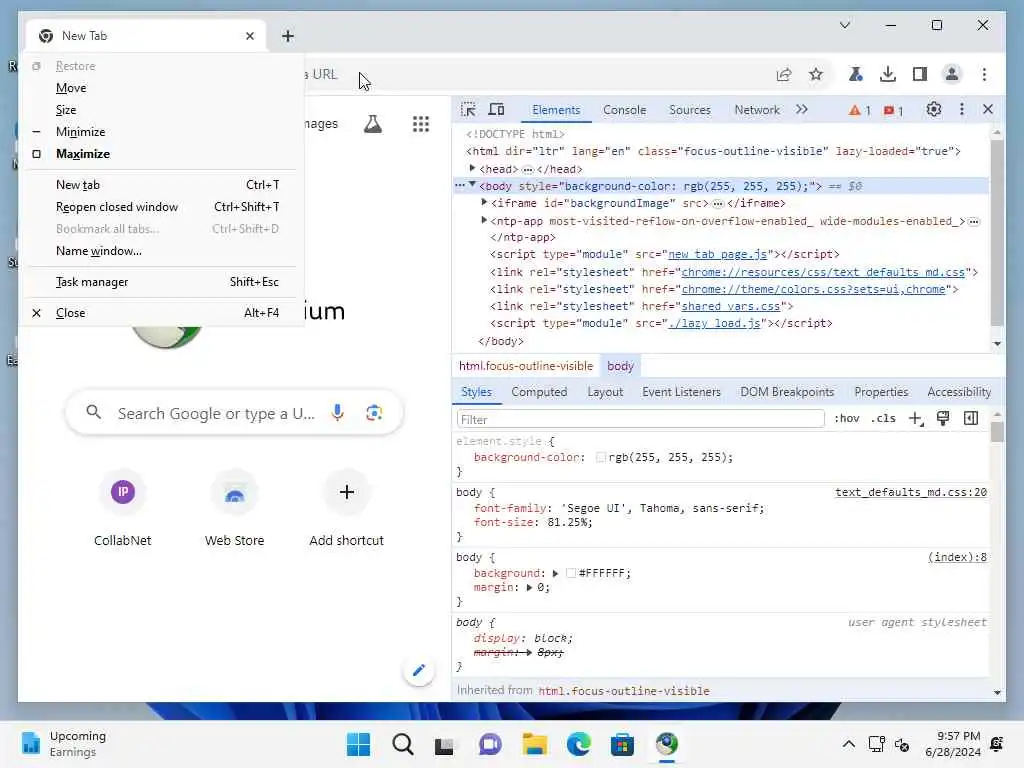Switch to the Sources tab
The width and height of the screenshot is (1024, 768).
[690, 110]
